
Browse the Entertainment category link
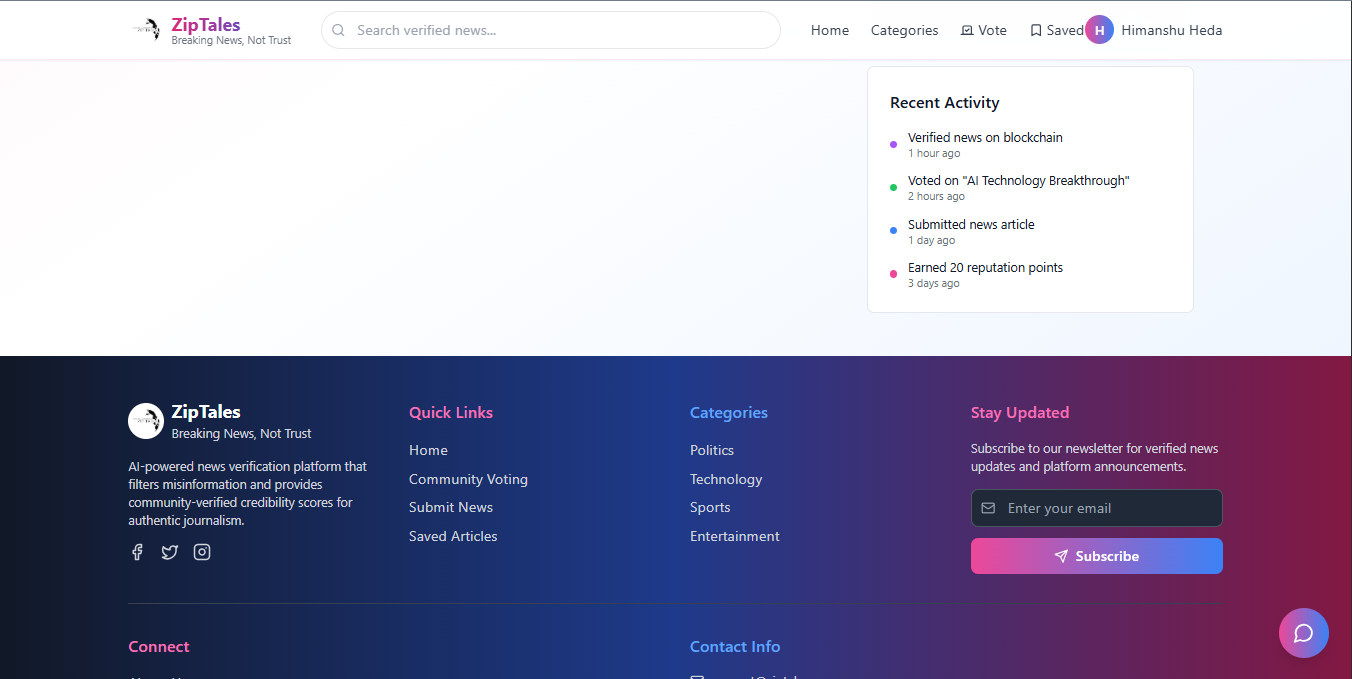735,536
